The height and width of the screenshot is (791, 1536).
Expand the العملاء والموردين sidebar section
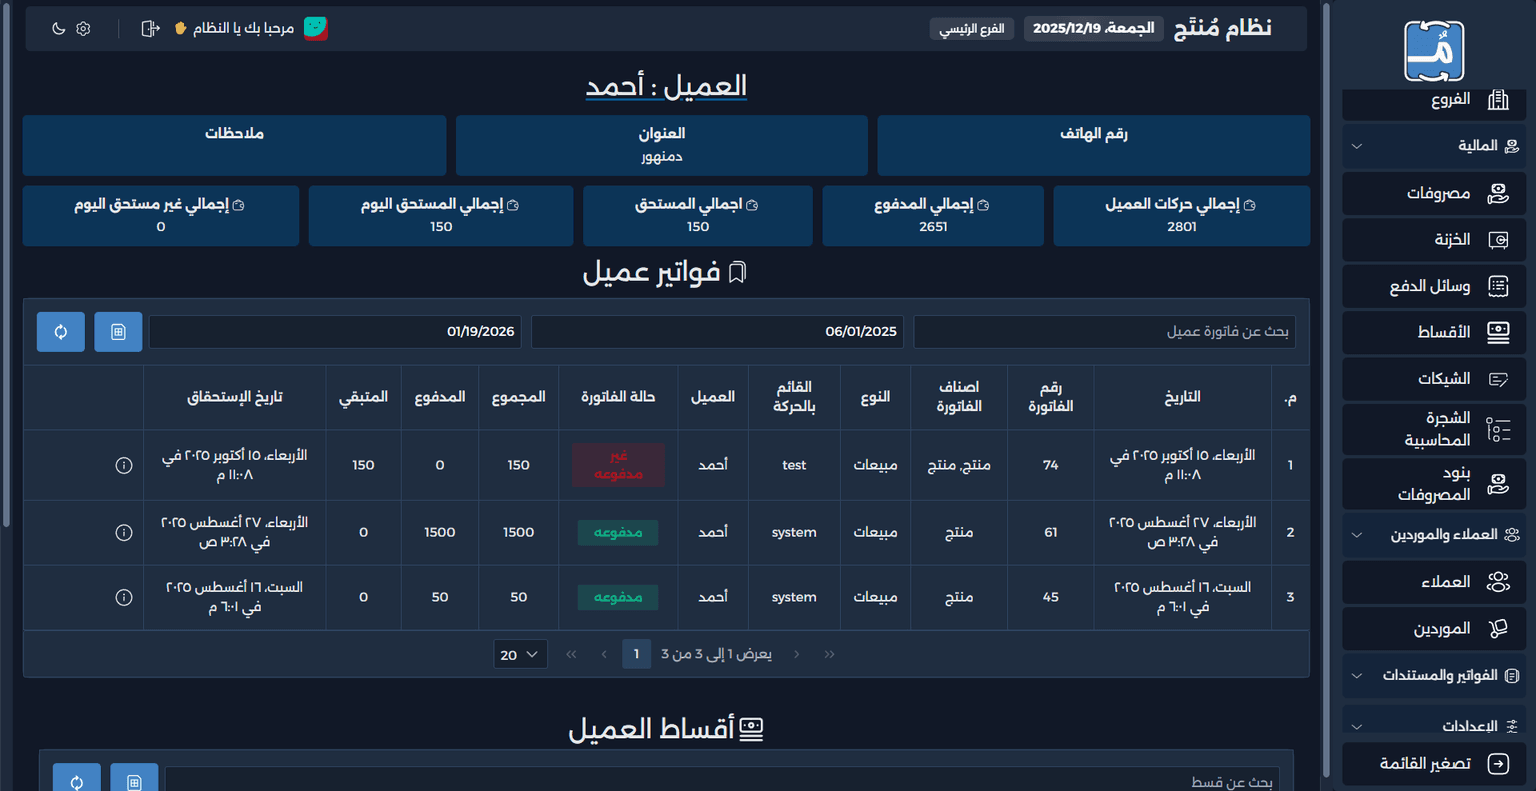coord(1434,534)
